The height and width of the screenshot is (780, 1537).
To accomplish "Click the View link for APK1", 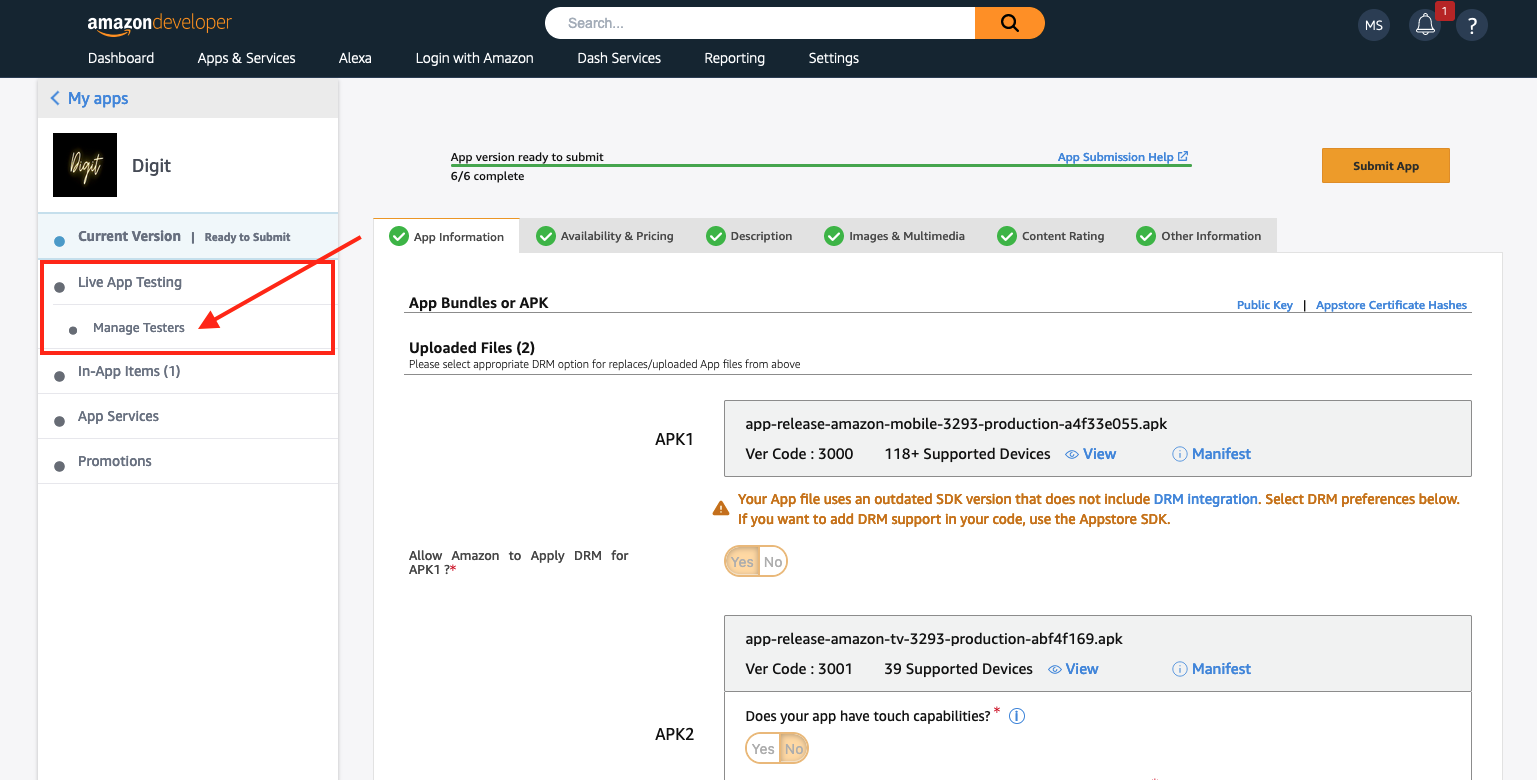I will [x=1099, y=454].
